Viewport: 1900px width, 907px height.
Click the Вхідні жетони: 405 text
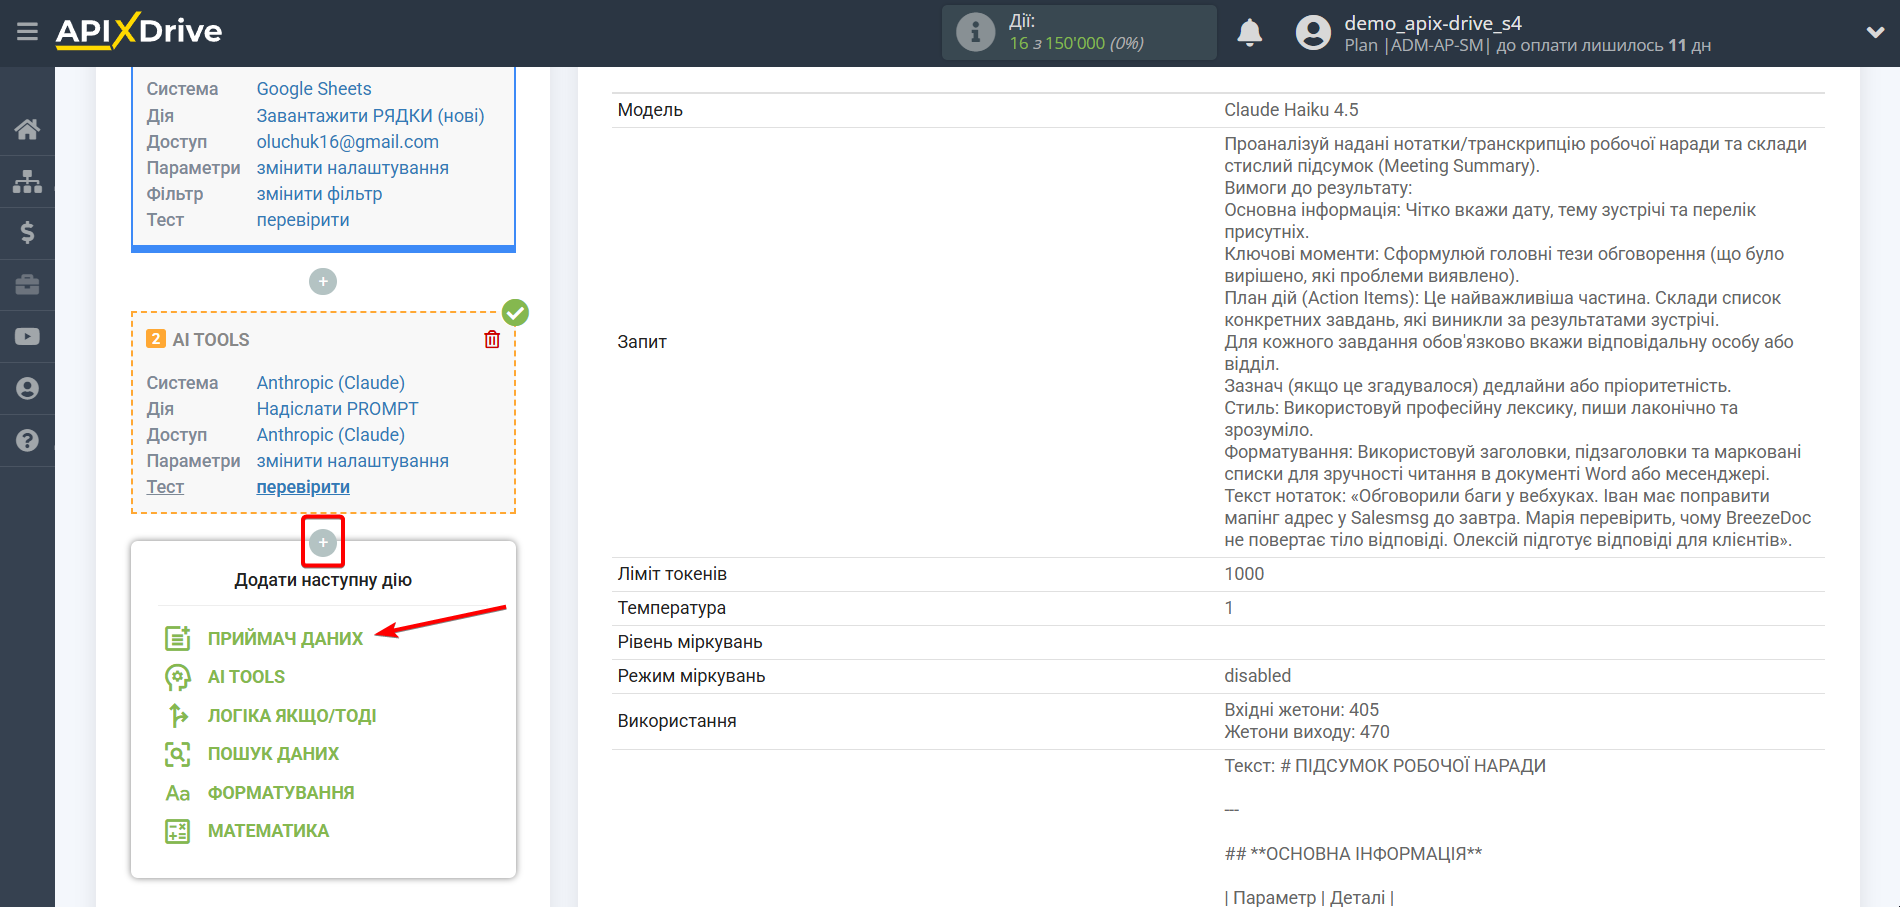(x=1301, y=710)
